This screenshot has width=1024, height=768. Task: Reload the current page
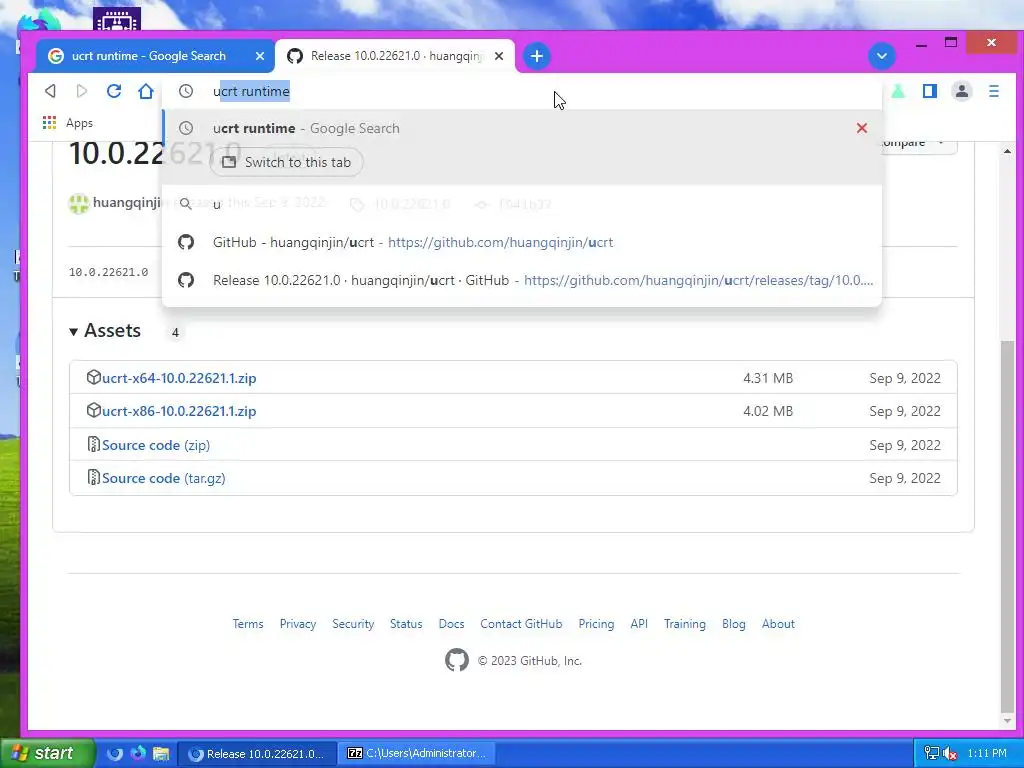click(114, 91)
